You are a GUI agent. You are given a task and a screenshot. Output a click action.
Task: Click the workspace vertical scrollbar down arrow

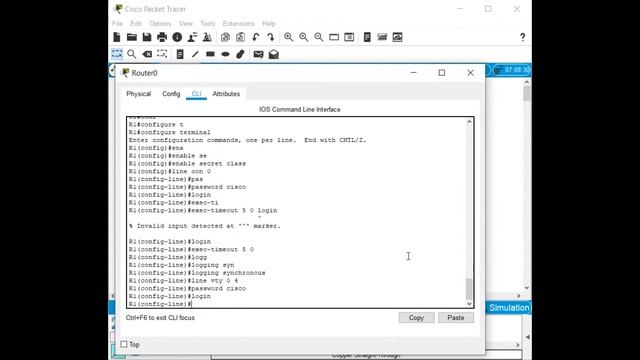click(x=527, y=288)
